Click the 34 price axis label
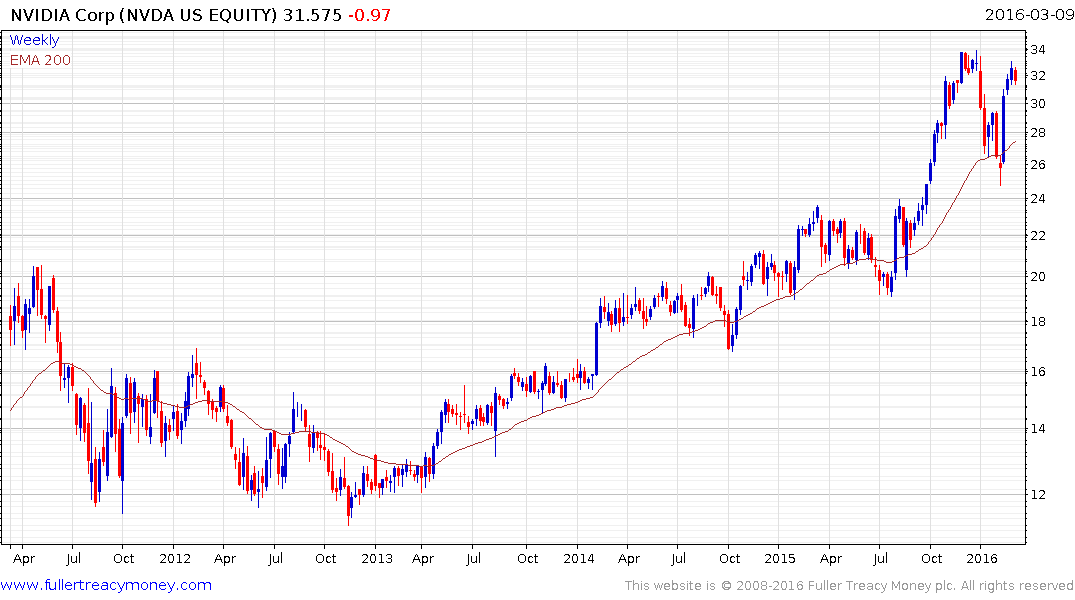Screen dimensions: 1075x600 pos(1037,49)
